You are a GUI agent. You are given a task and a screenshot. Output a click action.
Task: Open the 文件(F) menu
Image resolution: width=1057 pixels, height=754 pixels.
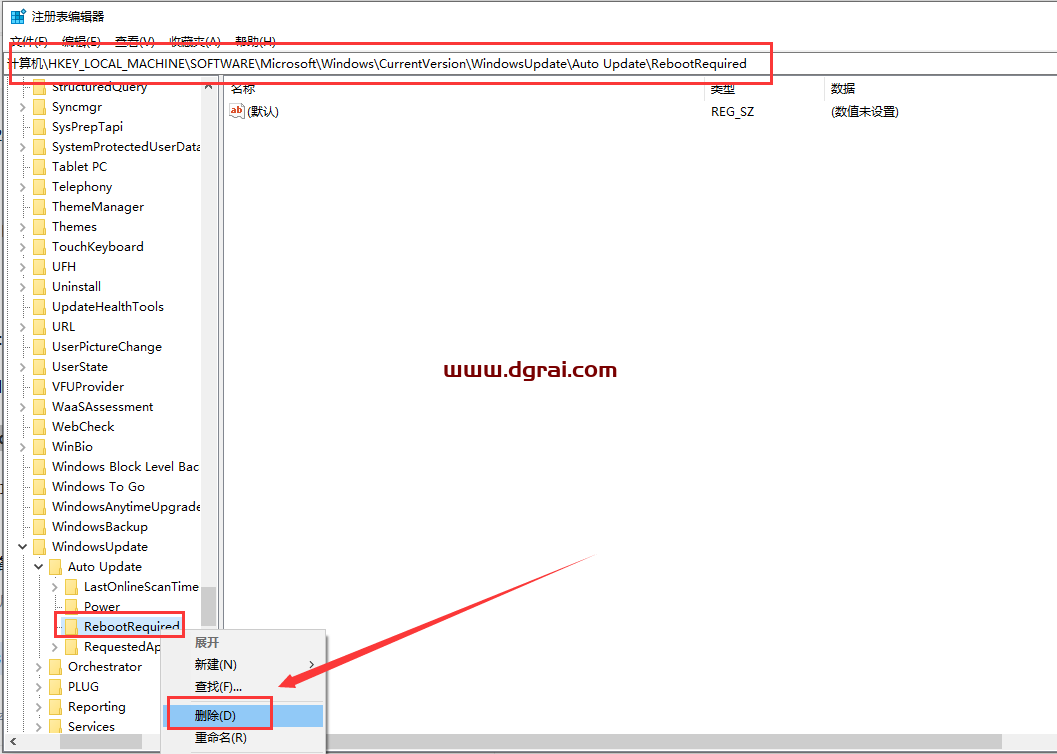pyautogui.click(x=29, y=42)
